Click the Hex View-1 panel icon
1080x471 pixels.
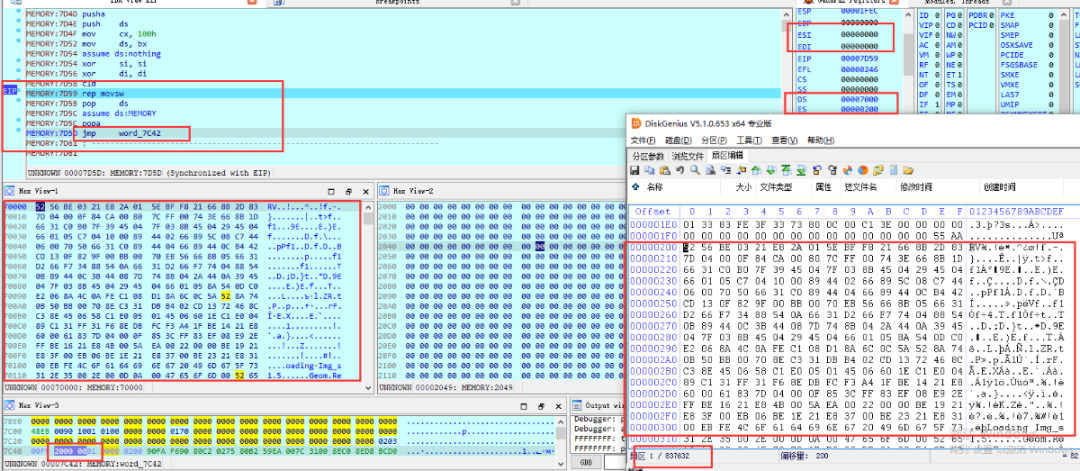coord(9,191)
